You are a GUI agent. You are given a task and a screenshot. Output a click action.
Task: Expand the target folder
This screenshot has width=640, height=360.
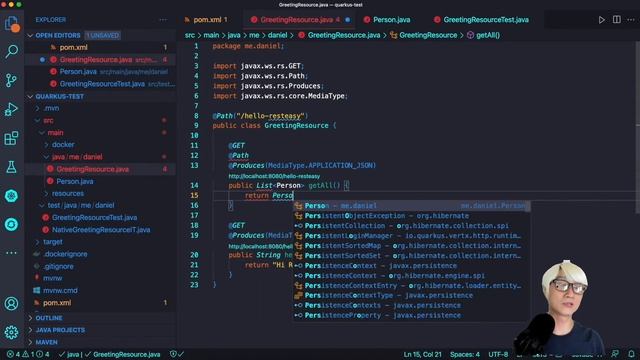click(x=53, y=242)
